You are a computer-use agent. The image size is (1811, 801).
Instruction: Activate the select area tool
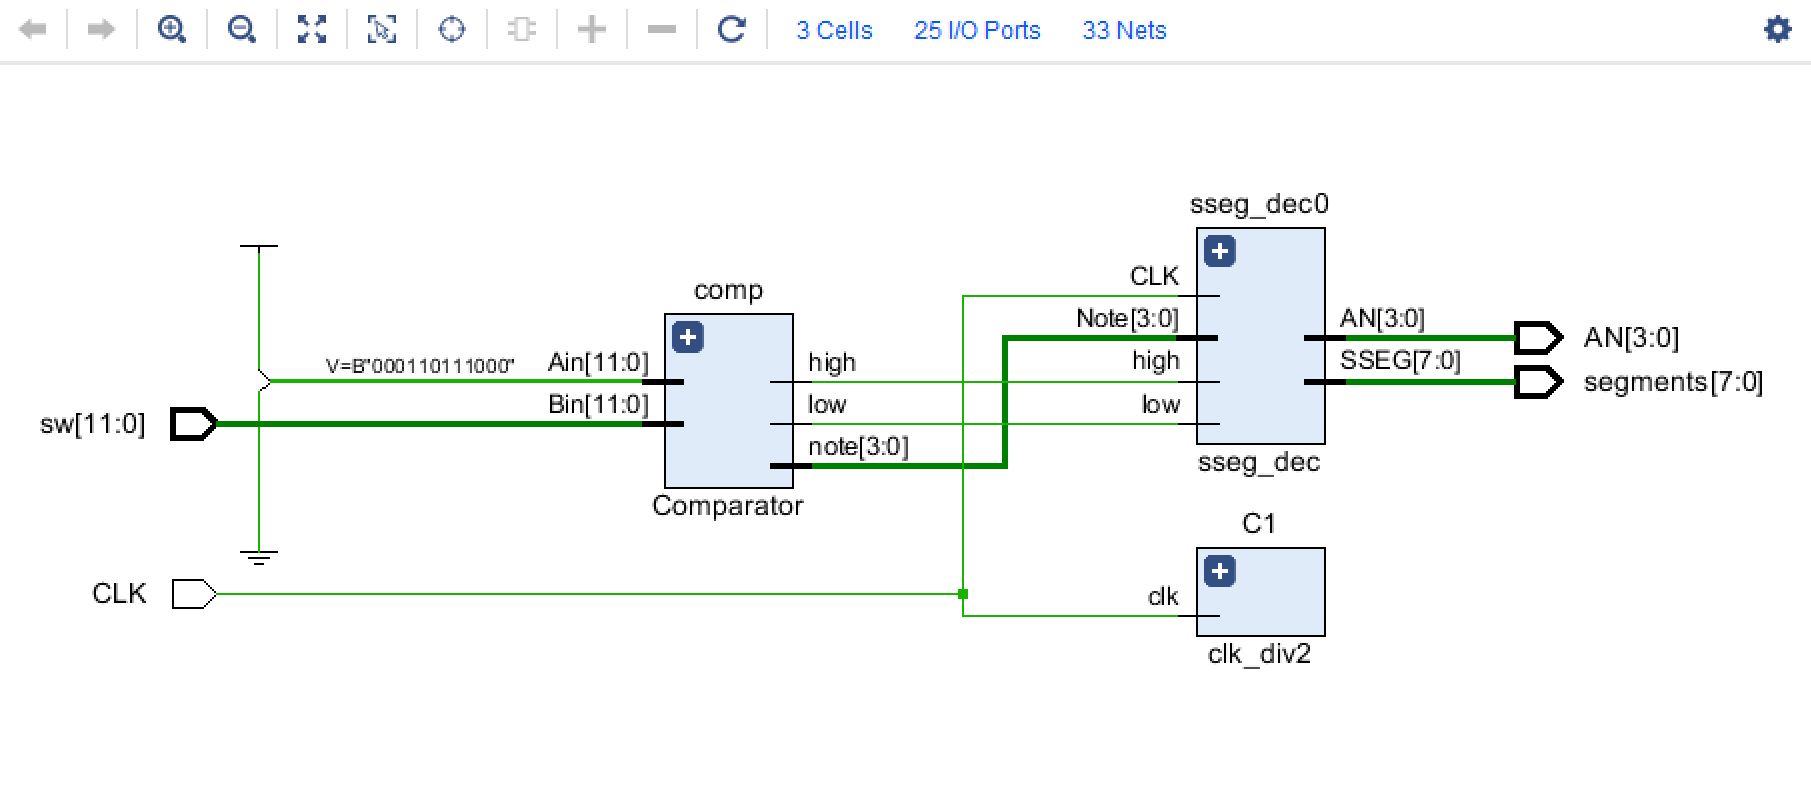tap(382, 30)
